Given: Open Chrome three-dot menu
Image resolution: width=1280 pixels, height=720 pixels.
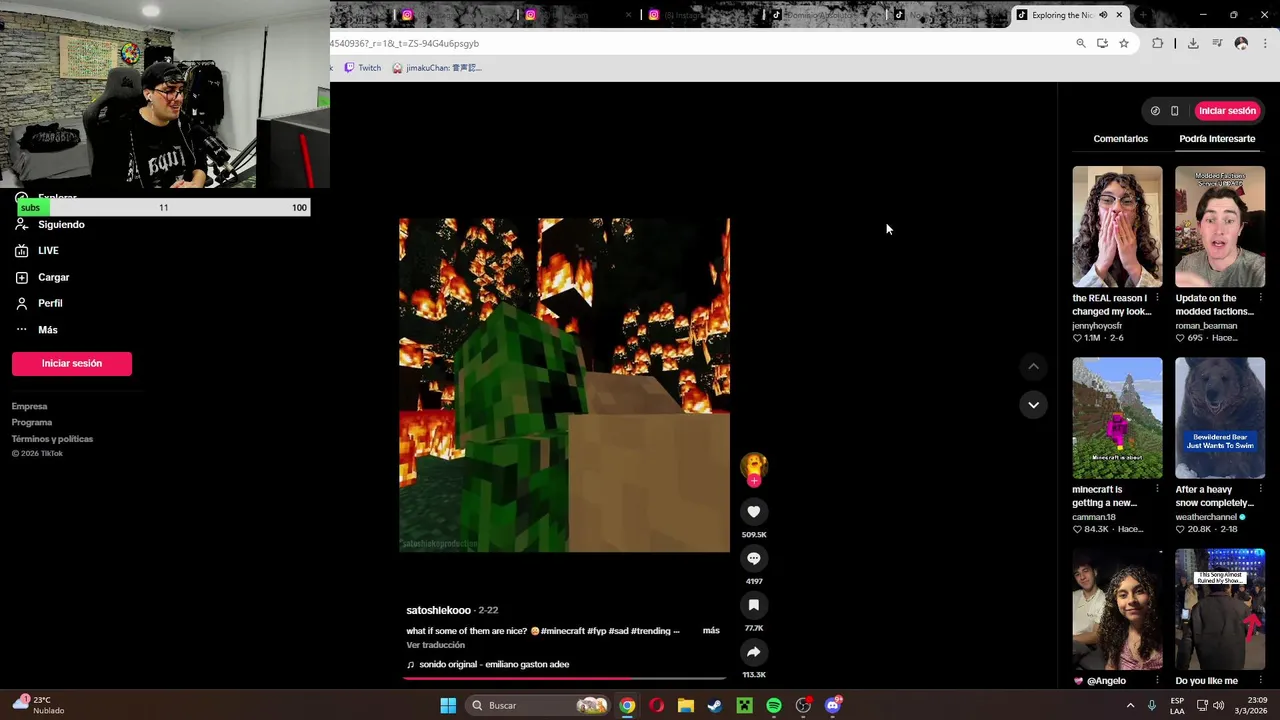Looking at the screenshot, I should click(1266, 44).
